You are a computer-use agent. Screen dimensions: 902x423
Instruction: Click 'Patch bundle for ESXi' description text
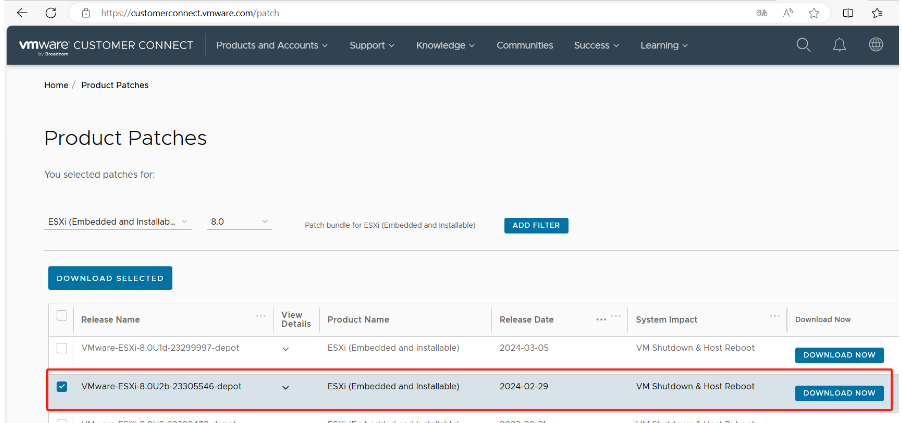point(390,226)
